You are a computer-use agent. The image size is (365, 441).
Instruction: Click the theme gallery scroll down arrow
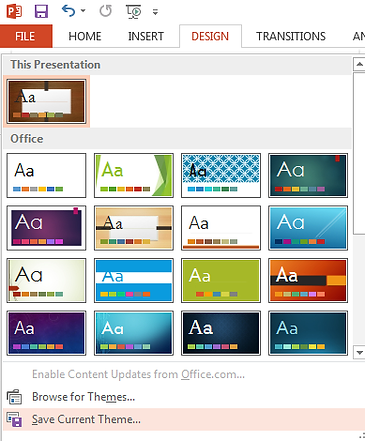click(x=359, y=352)
